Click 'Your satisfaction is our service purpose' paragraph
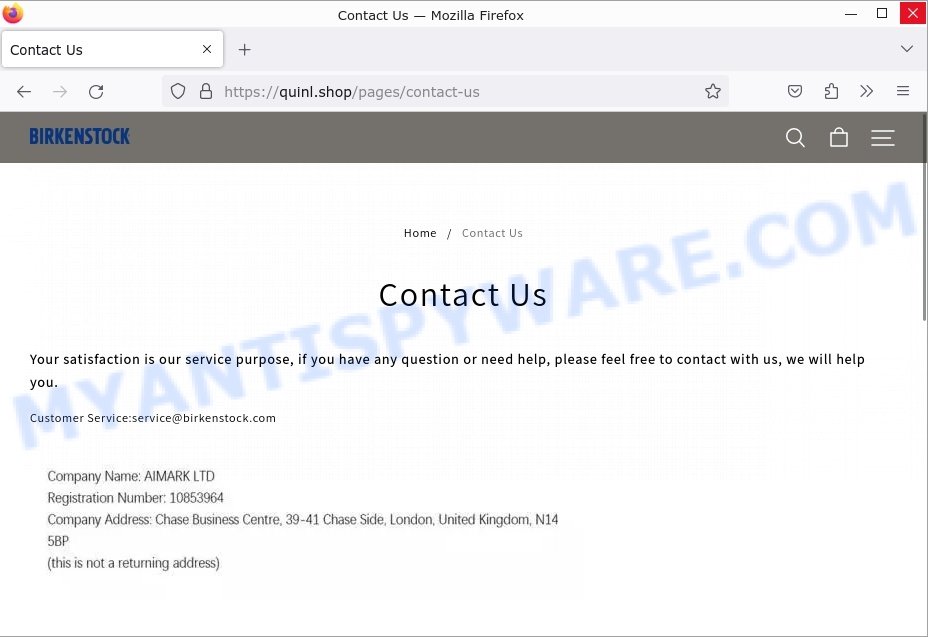The width and height of the screenshot is (928, 637). [447, 371]
